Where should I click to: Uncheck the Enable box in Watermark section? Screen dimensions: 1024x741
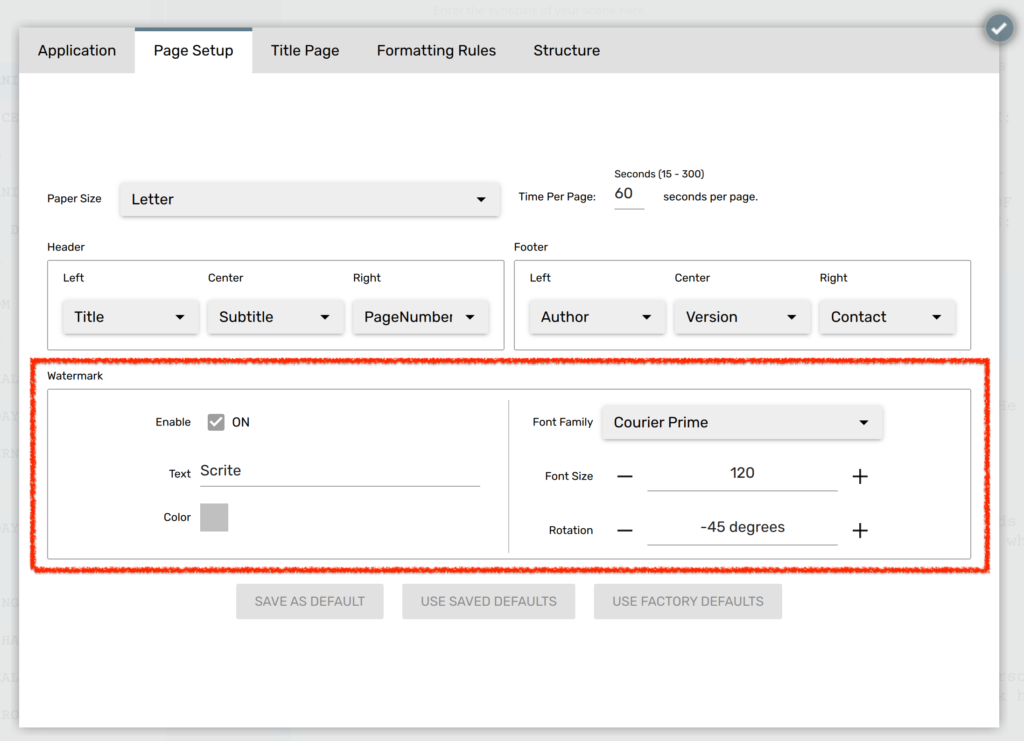[216, 422]
